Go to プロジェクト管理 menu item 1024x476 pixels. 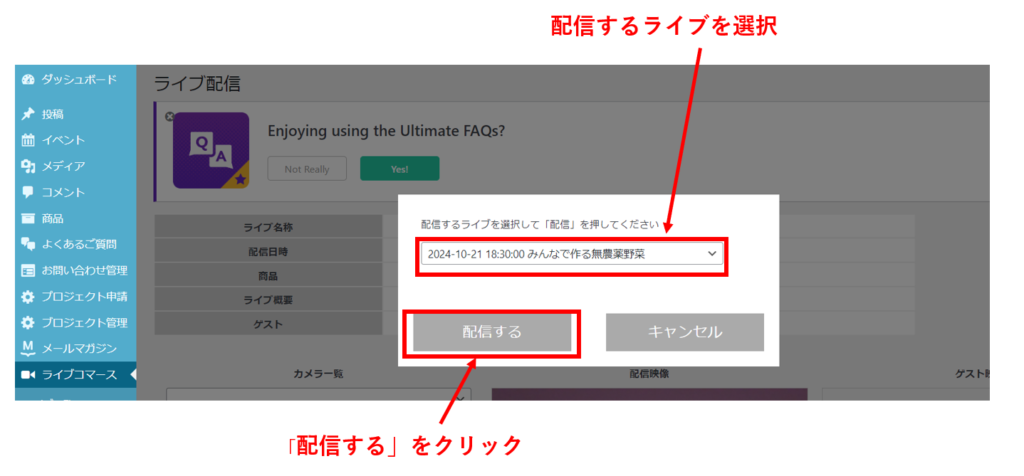tap(84, 323)
